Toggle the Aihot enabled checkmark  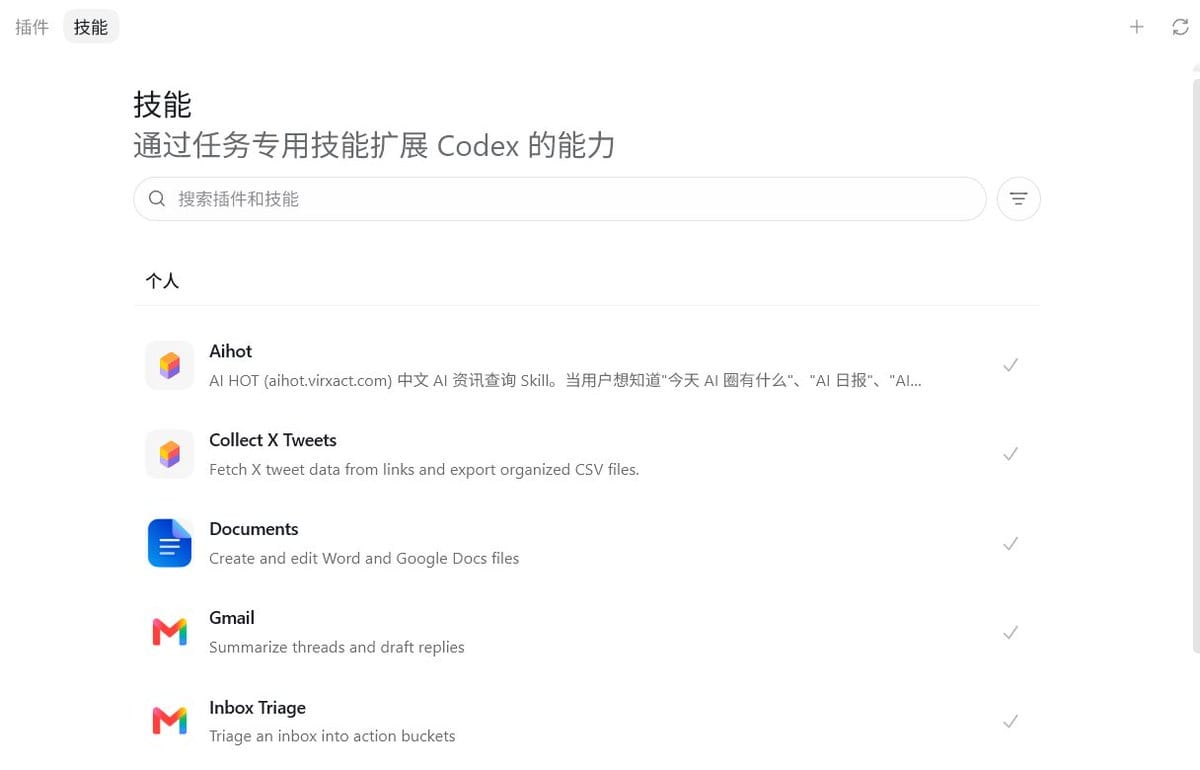click(1011, 365)
